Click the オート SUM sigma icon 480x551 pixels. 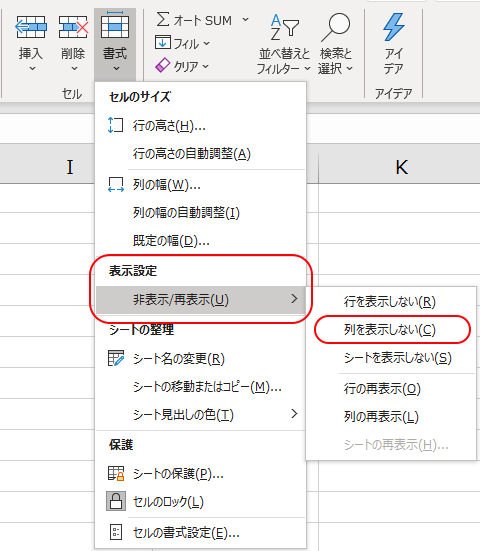[x=163, y=19]
